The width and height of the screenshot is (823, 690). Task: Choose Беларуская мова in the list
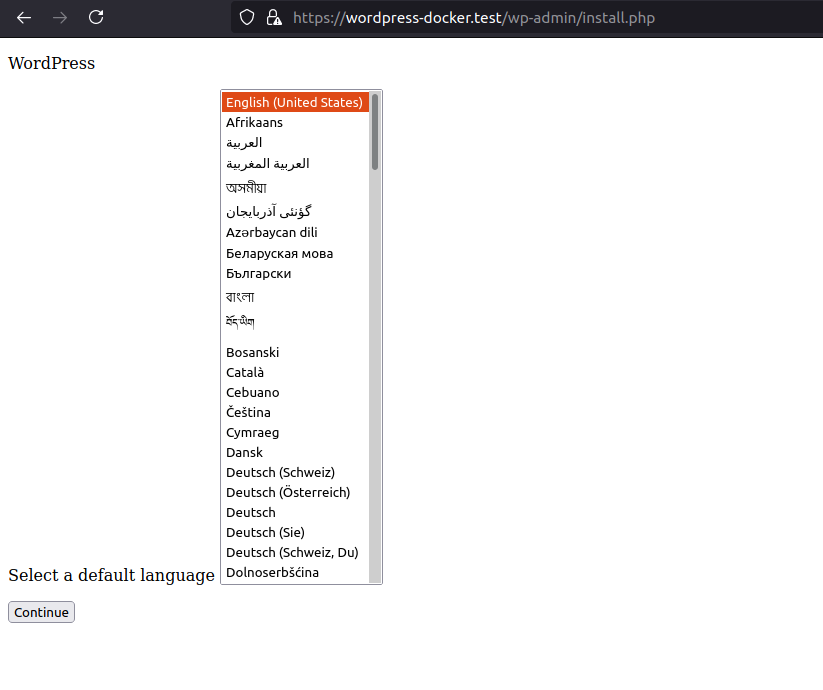pyautogui.click(x=296, y=253)
